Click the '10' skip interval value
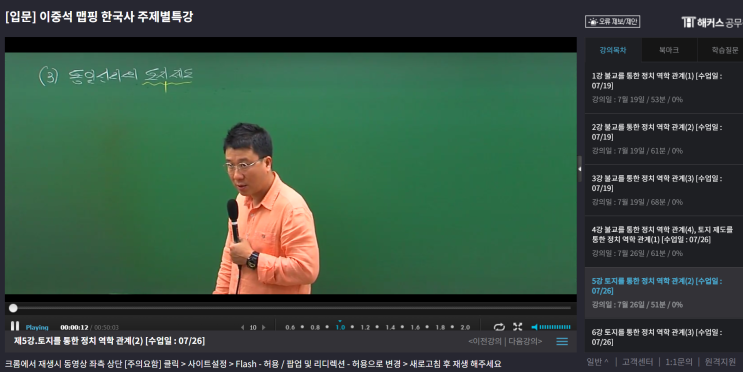Screen dimensions: 743x372 pos(253,327)
